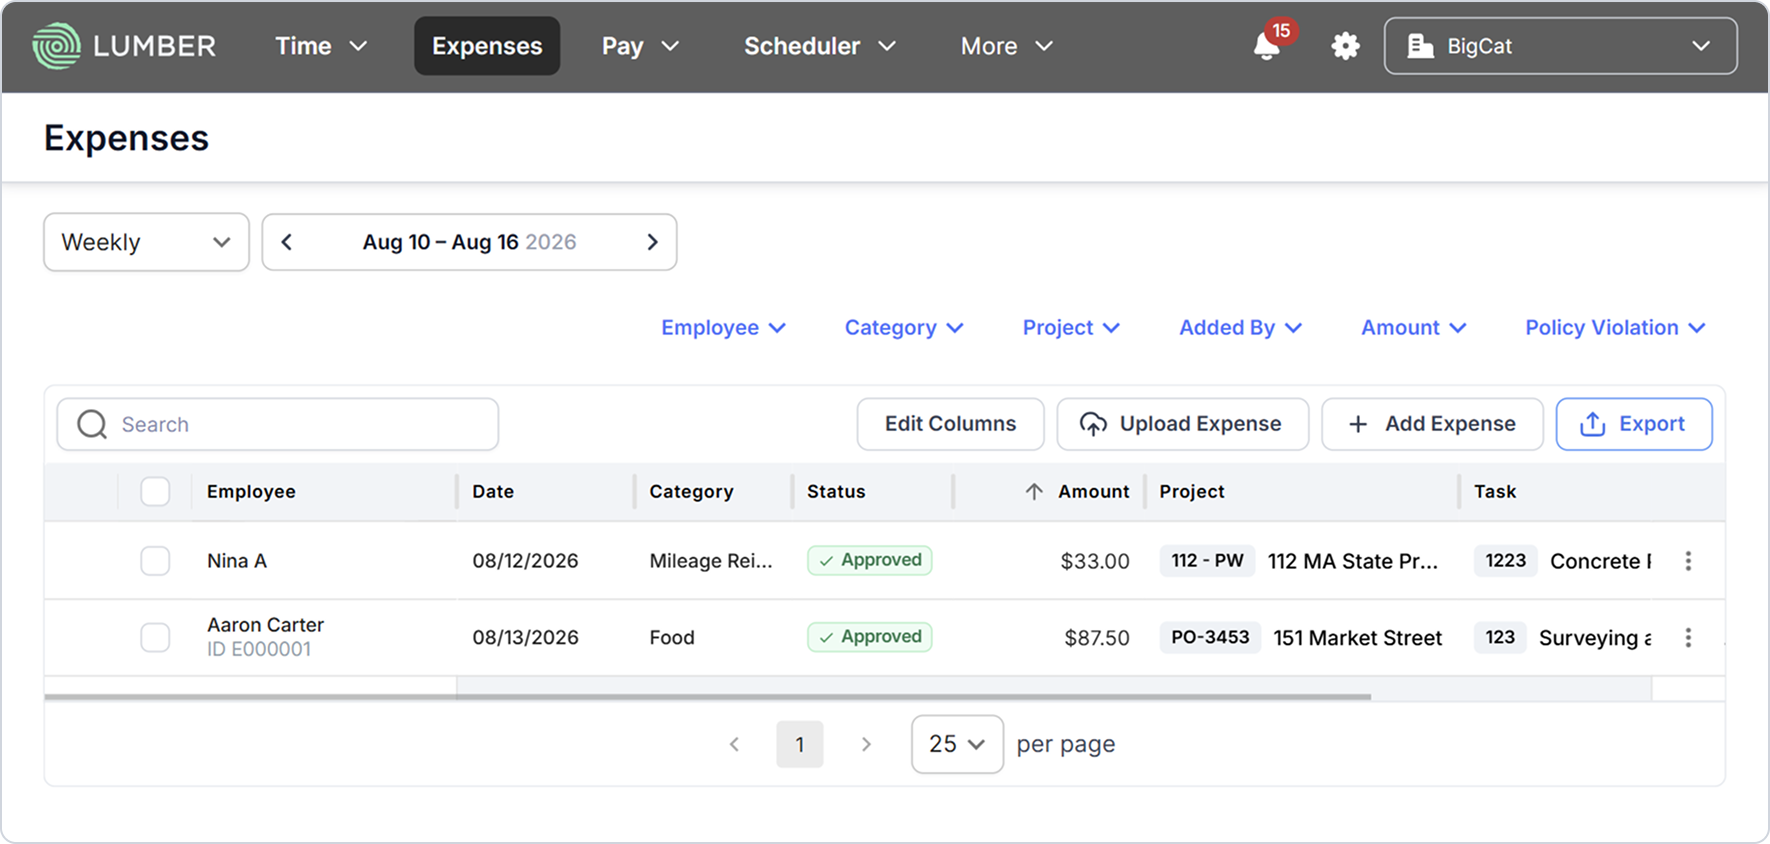Click the 123 task tag
This screenshot has width=1770, height=844.
tap(1500, 637)
